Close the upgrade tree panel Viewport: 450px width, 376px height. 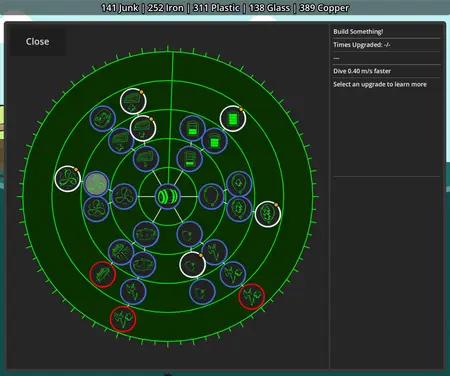(37, 42)
